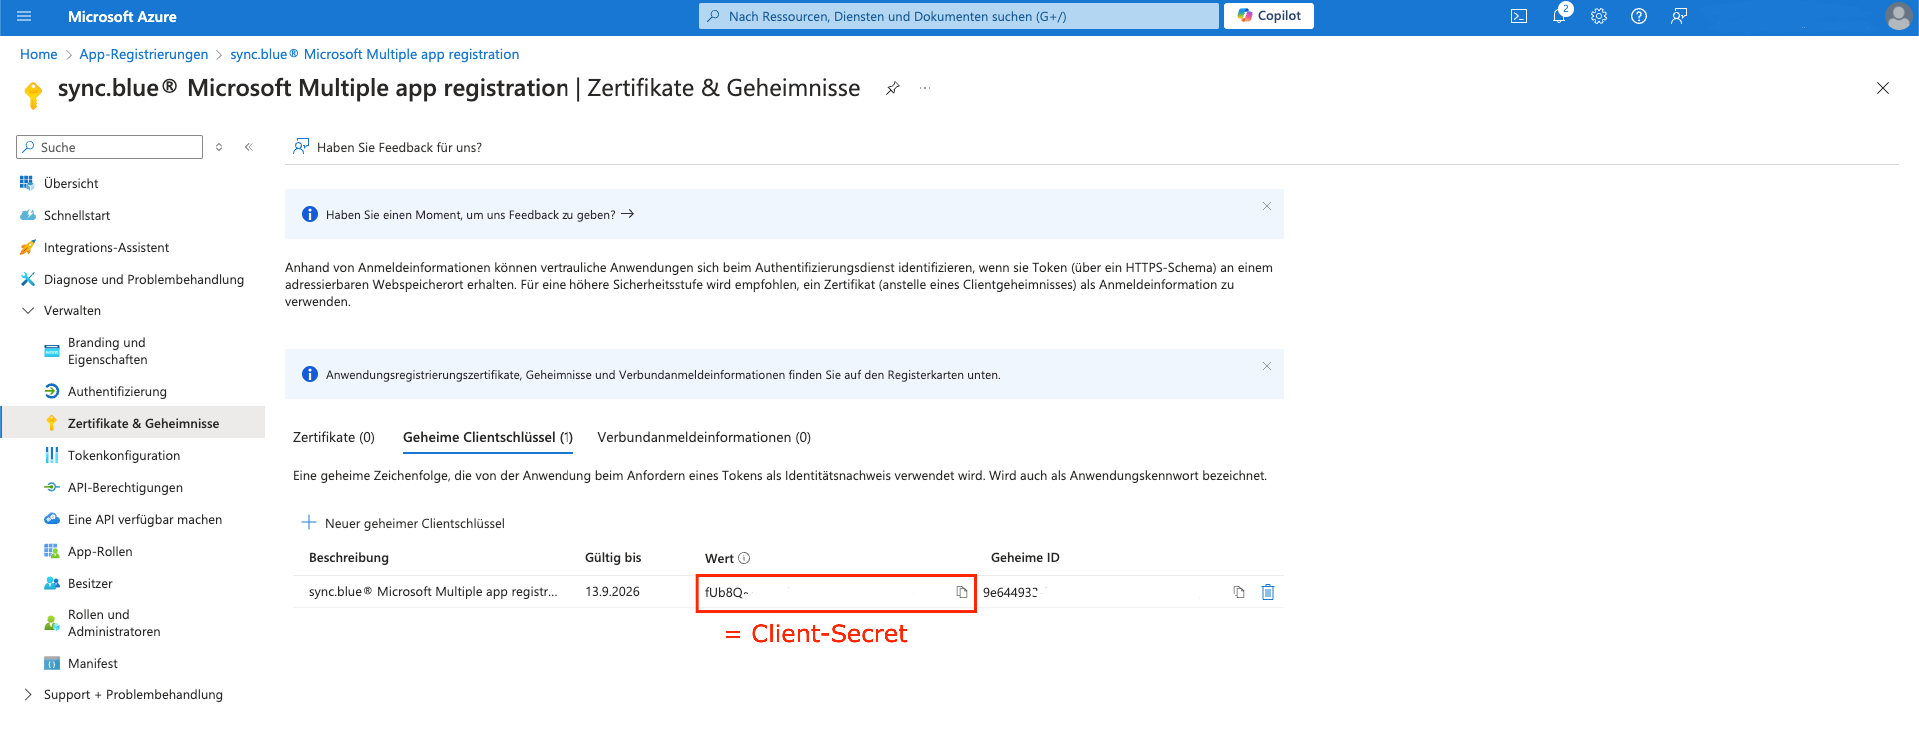1919x745 pixels.
Task: Open API-Berechtigungen in the sidebar
Action: point(125,487)
